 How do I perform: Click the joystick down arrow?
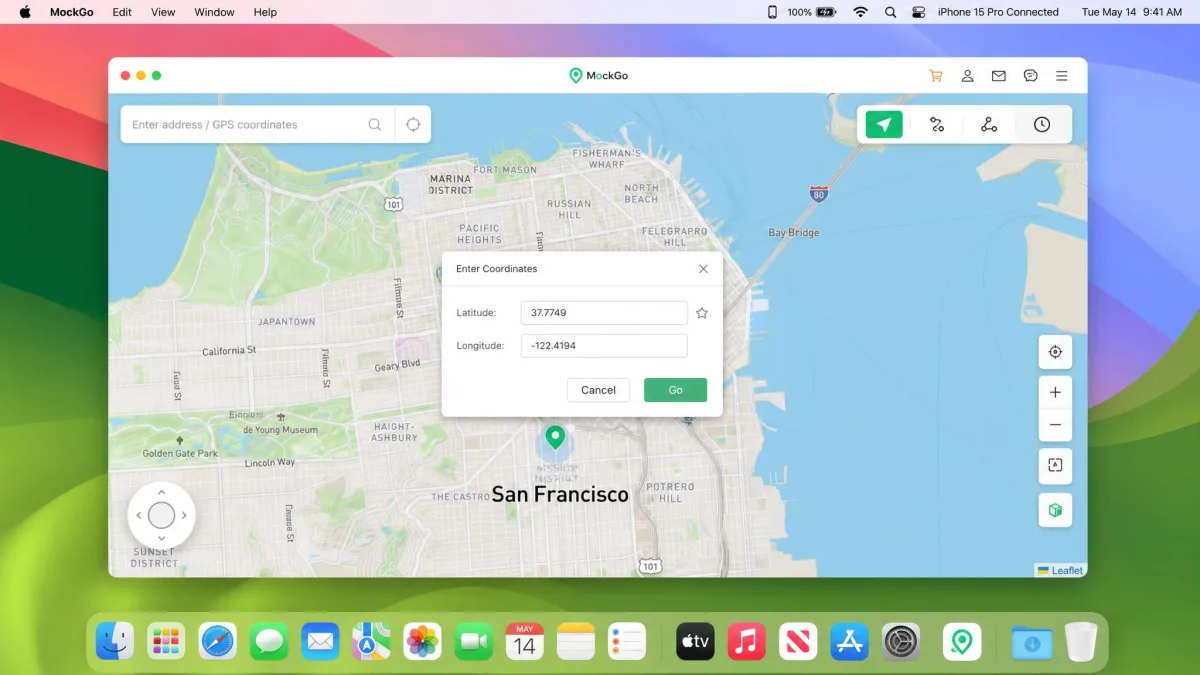162,539
